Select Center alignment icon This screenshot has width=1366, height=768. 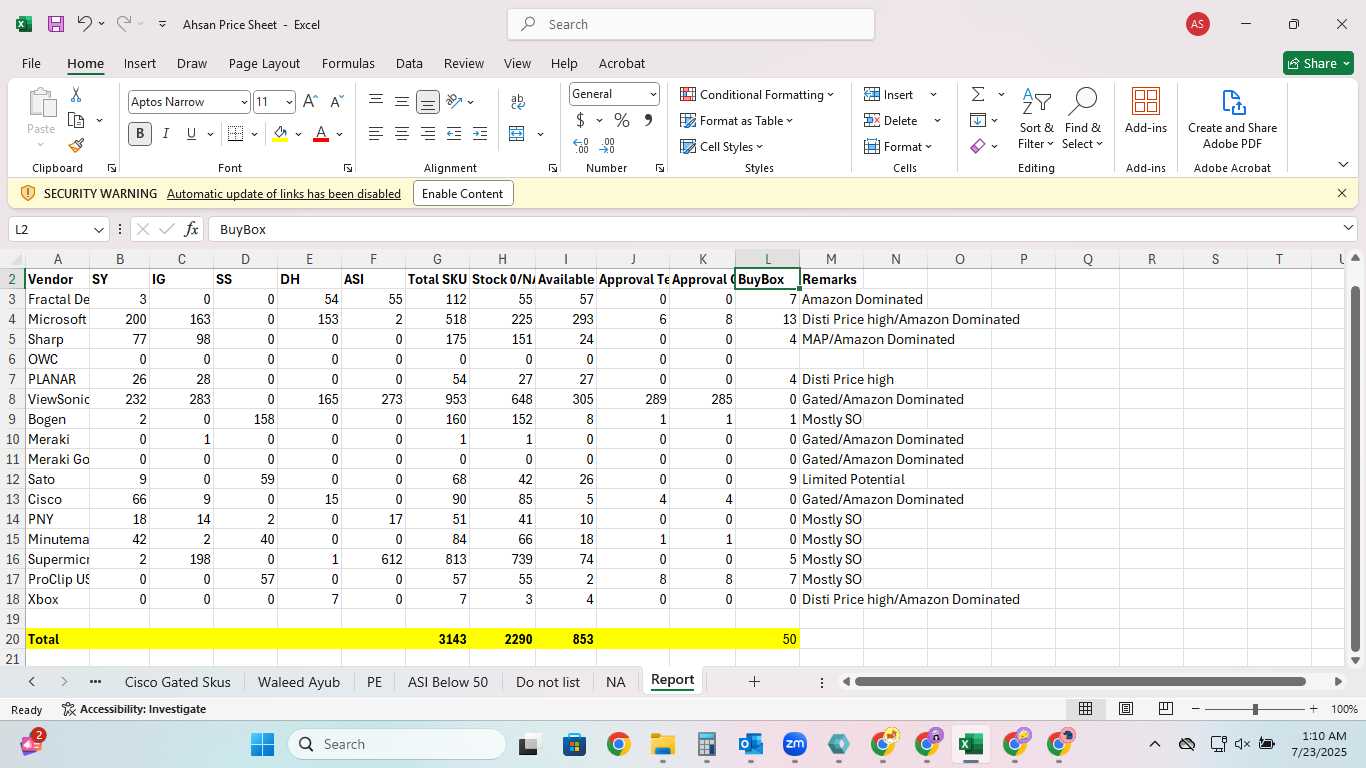pos(402,134)
